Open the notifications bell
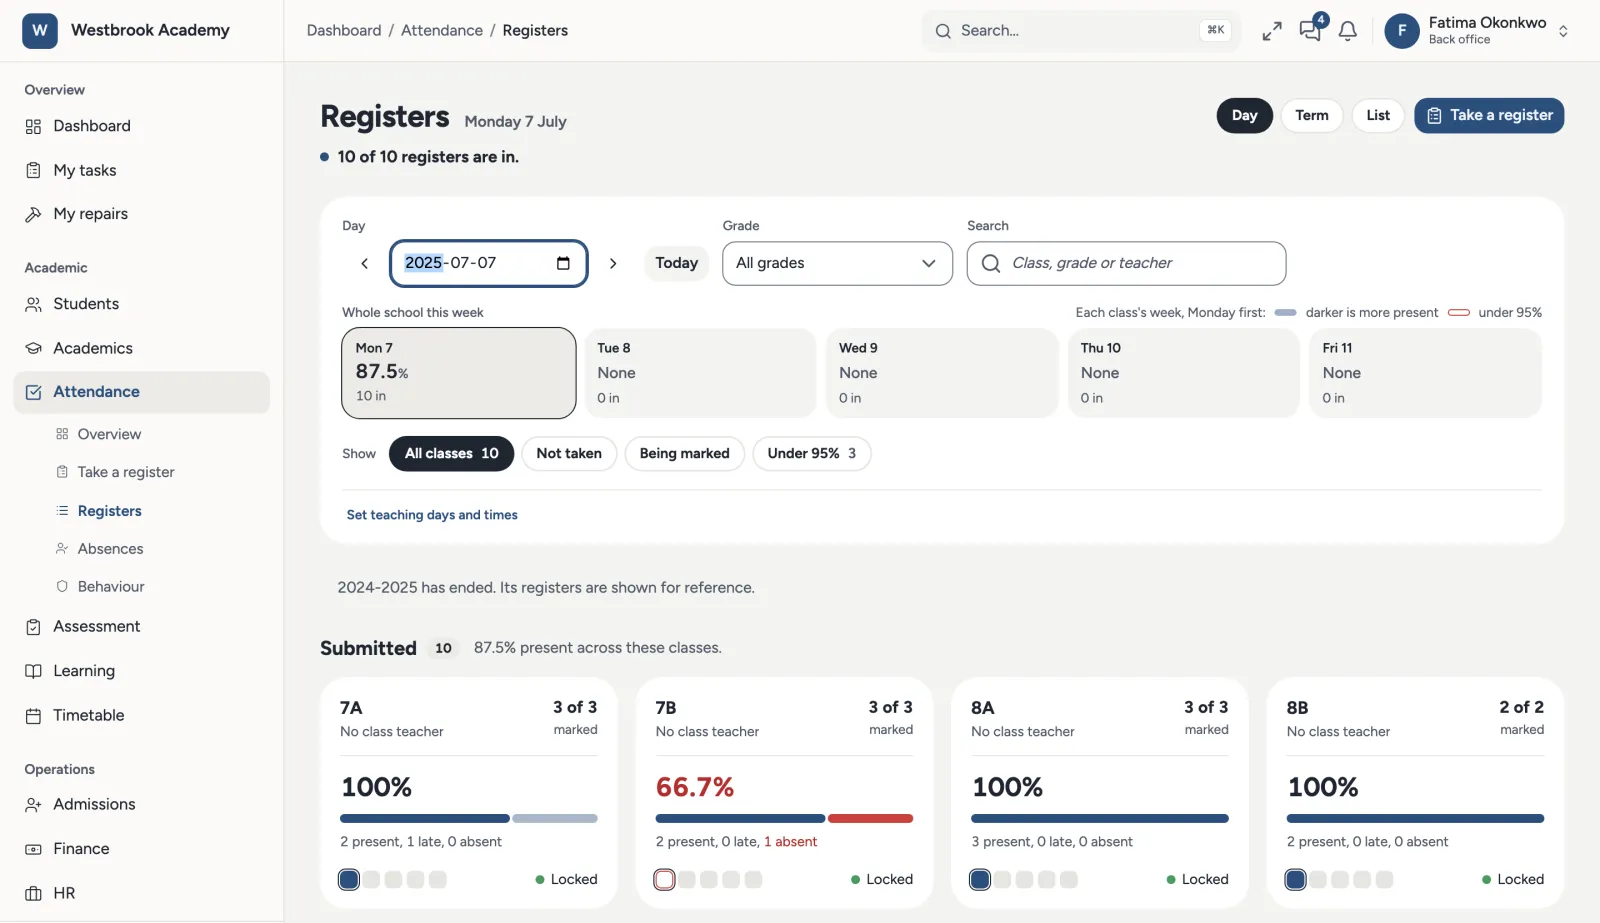The height and width of the screenshot is (923, 1600). (x=1348, y=31)
